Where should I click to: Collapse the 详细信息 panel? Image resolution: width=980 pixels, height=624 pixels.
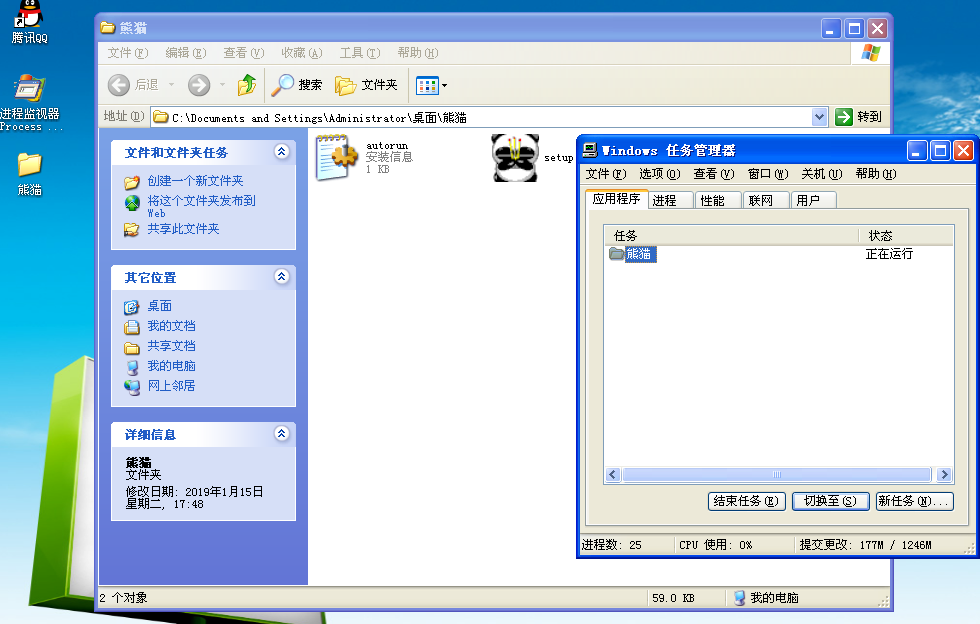(x=281, y=435)
